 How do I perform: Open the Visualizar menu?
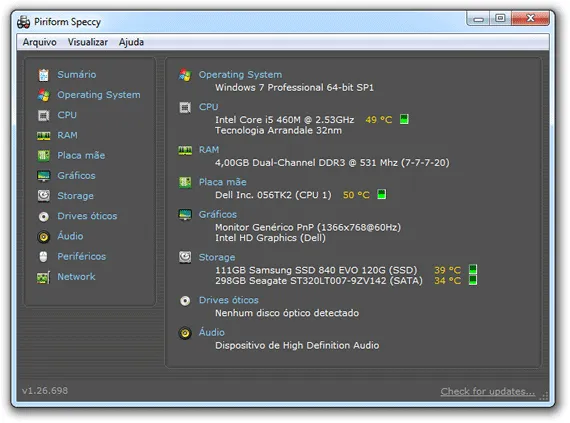coord(88,42)
